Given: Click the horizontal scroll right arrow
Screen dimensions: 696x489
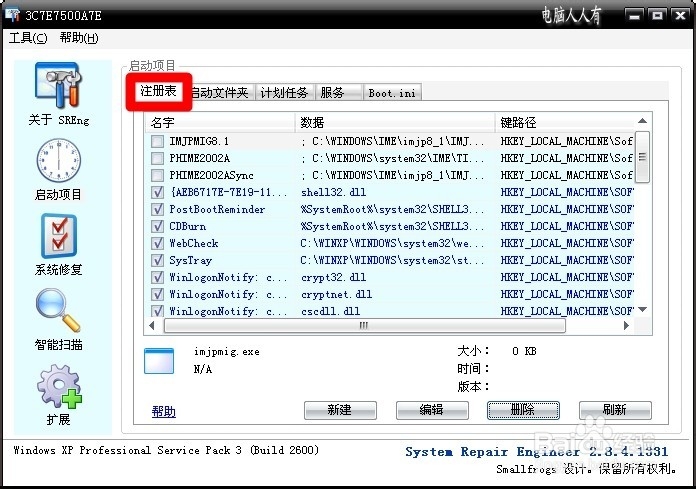Looking at the screenshot, I should tap(626, 326).
